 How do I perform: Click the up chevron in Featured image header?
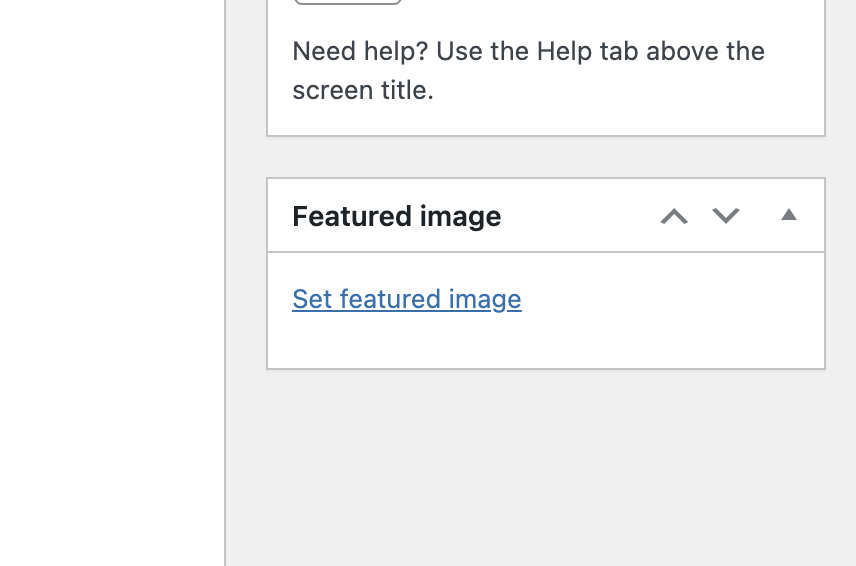[x=674, y=216]
